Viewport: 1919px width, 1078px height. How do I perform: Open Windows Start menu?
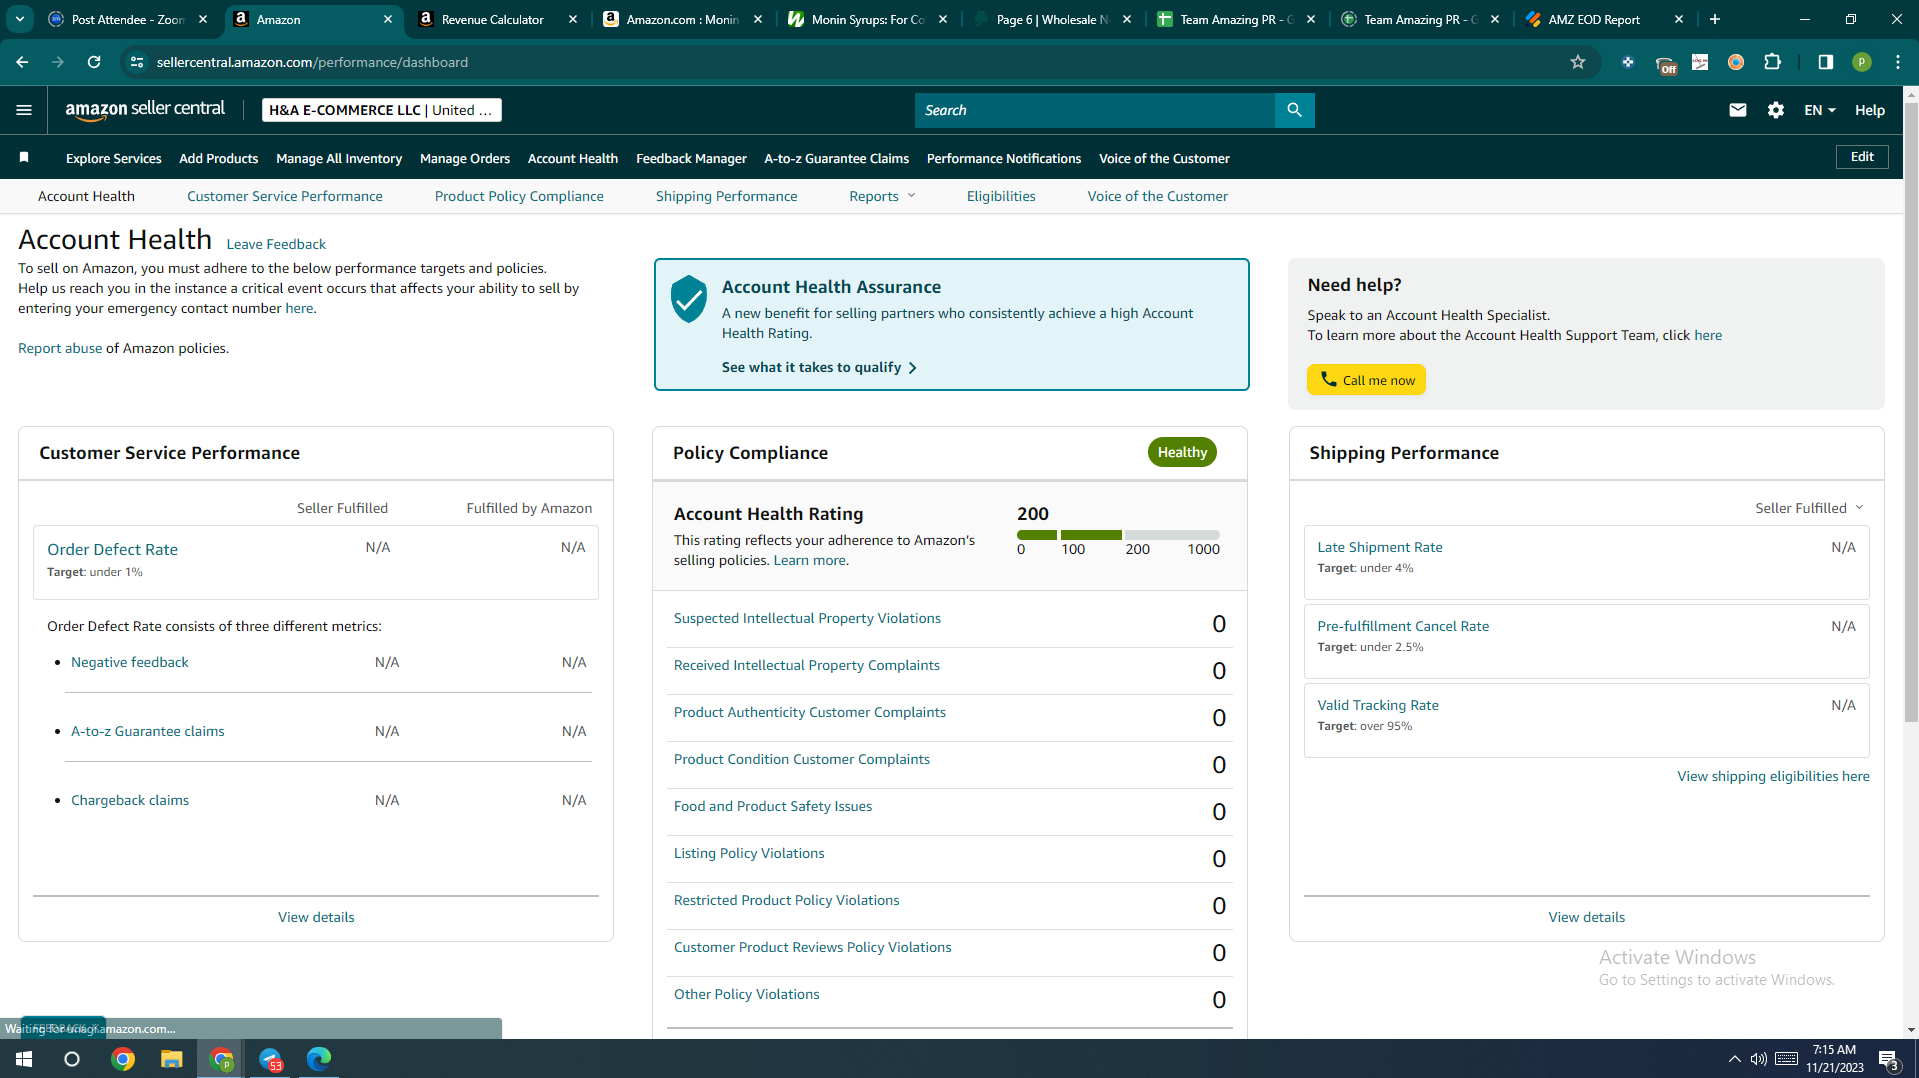pyautogui.click(x=24, y=1059)
